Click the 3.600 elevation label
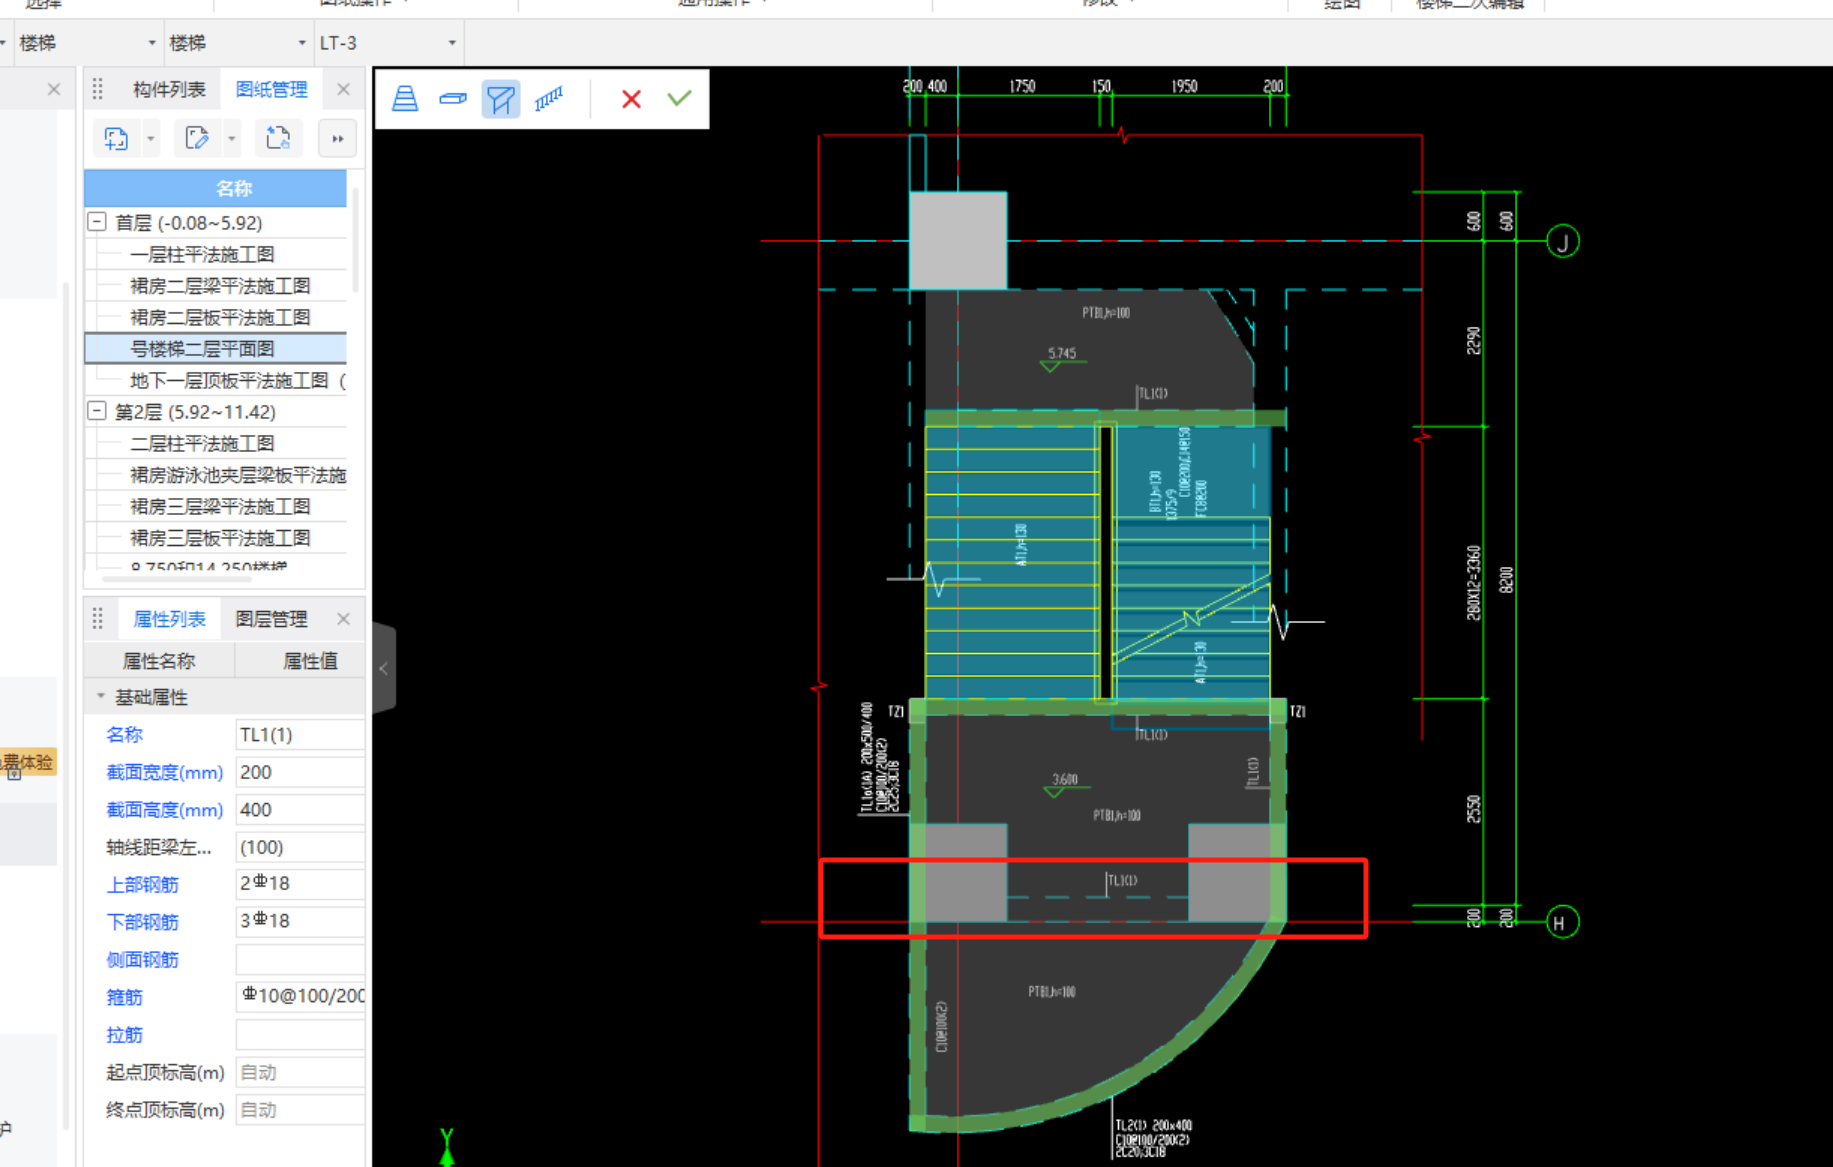Viewport: 1833px width, 1167px height. point(1065,779)
